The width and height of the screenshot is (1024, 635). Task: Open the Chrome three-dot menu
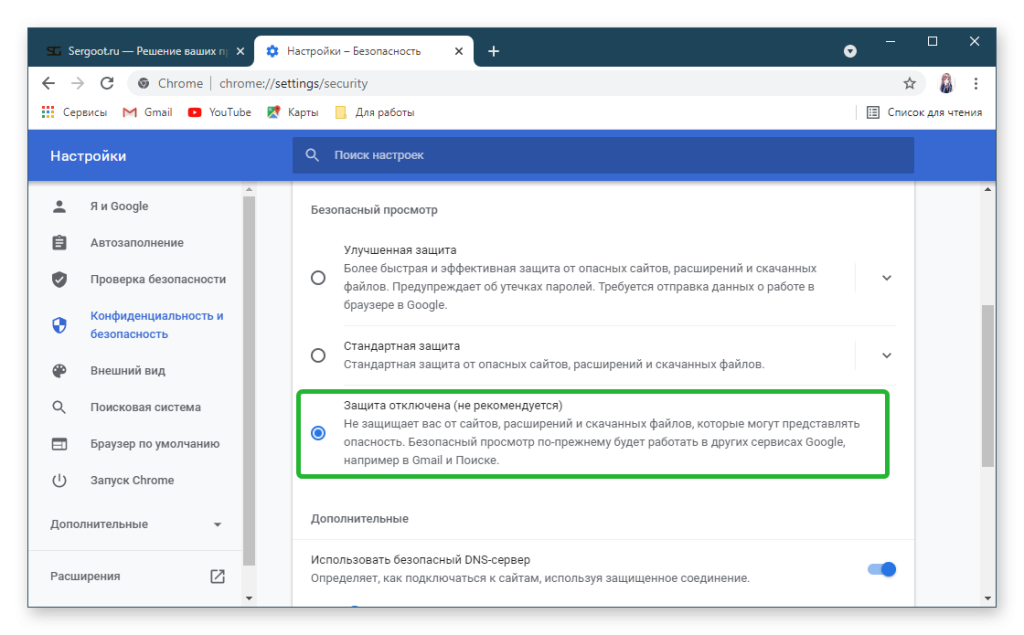(x=976, y=84)
